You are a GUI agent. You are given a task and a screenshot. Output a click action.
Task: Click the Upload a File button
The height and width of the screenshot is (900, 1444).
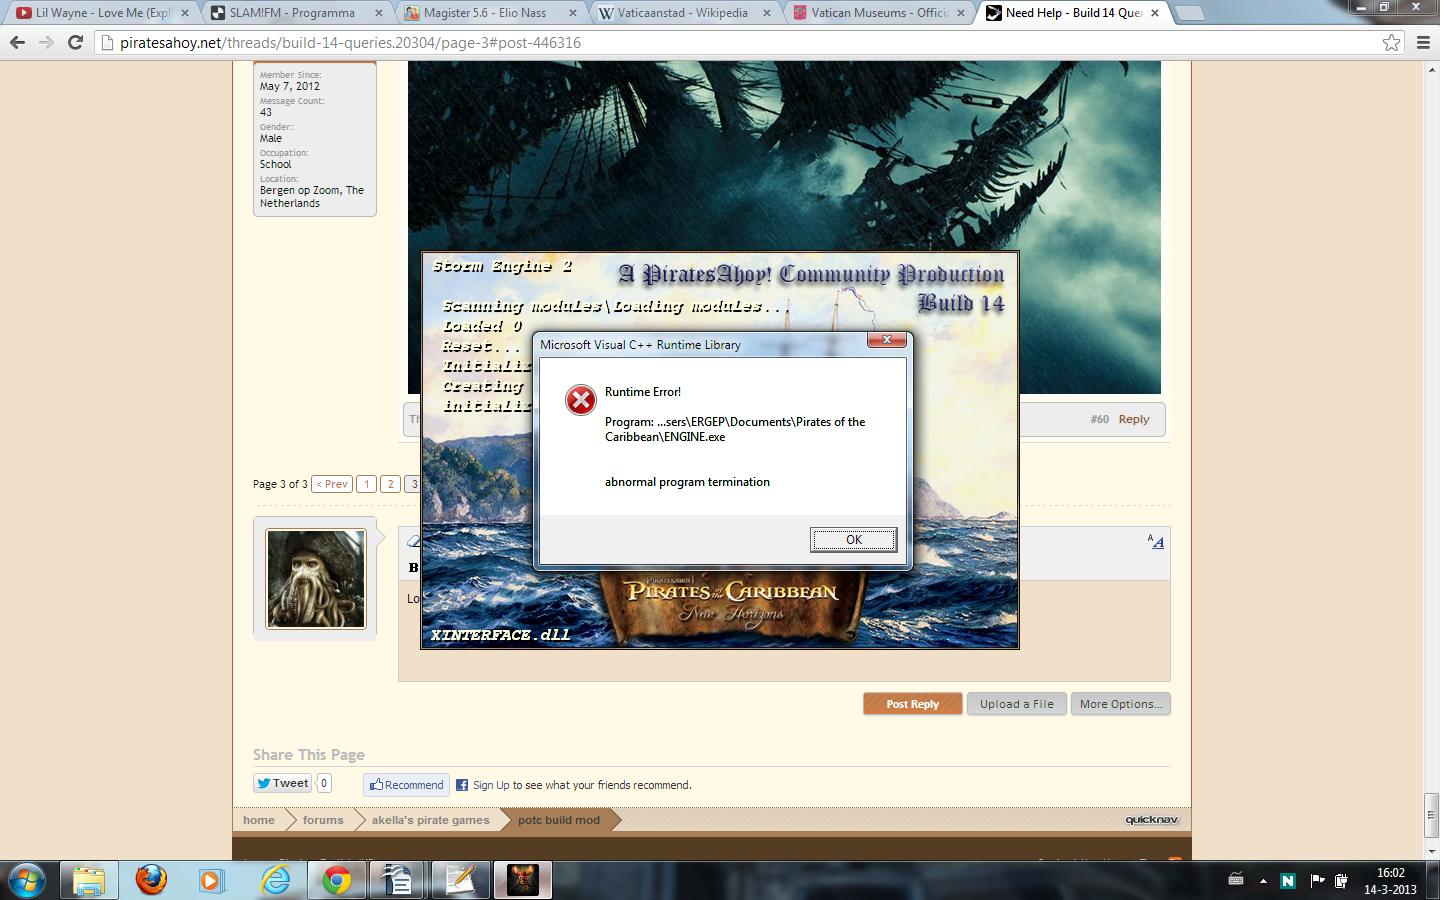pos(1017,704)
